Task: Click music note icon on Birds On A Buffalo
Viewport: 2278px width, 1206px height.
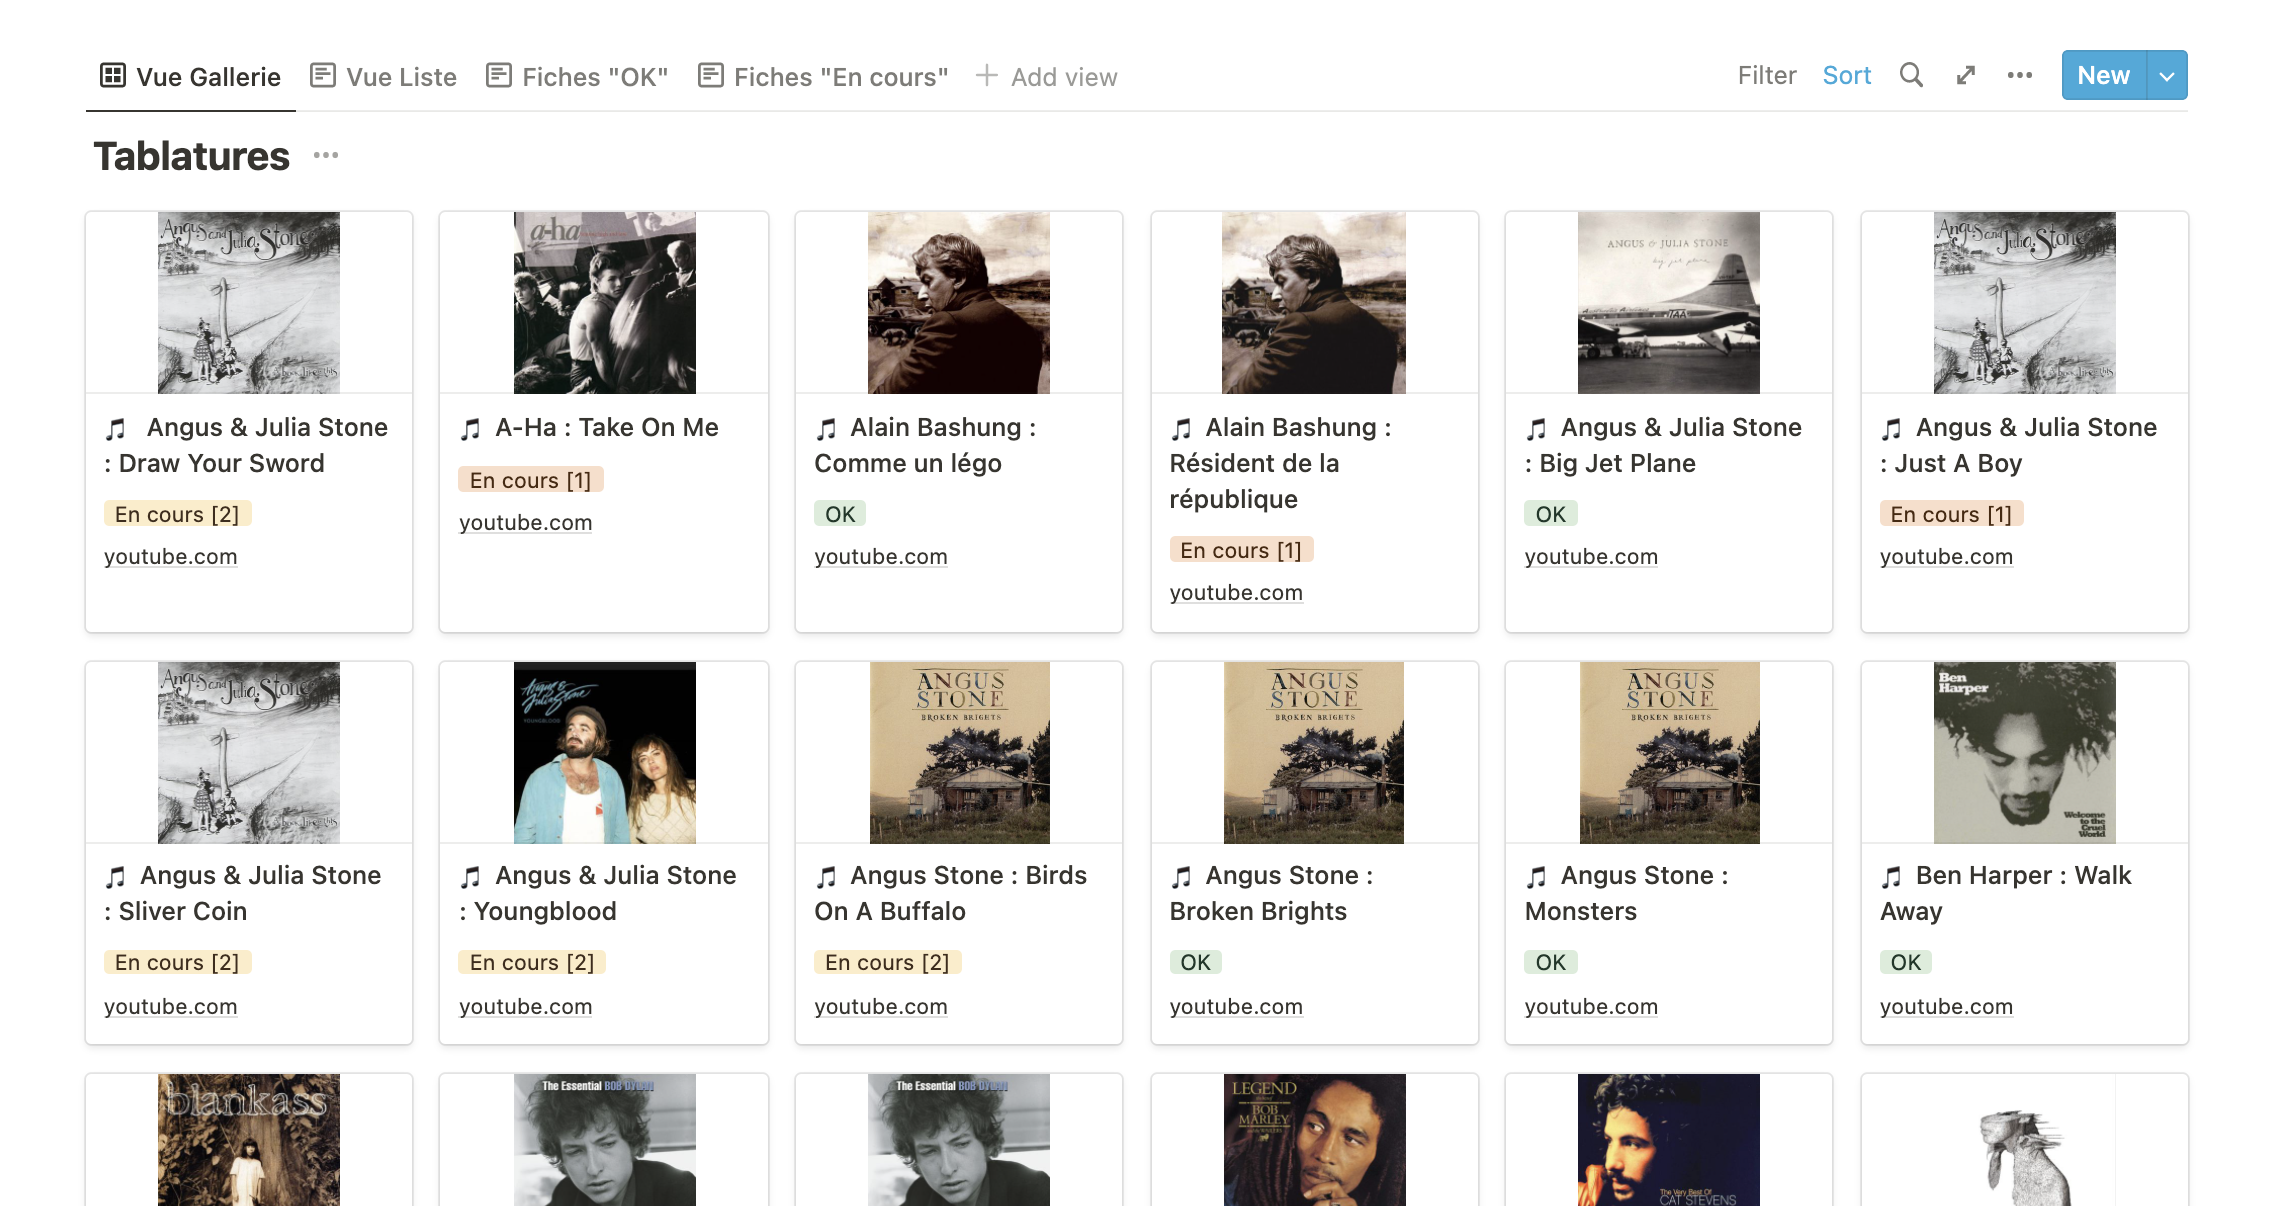Action: pyautogui.click(x=826, y=877)
